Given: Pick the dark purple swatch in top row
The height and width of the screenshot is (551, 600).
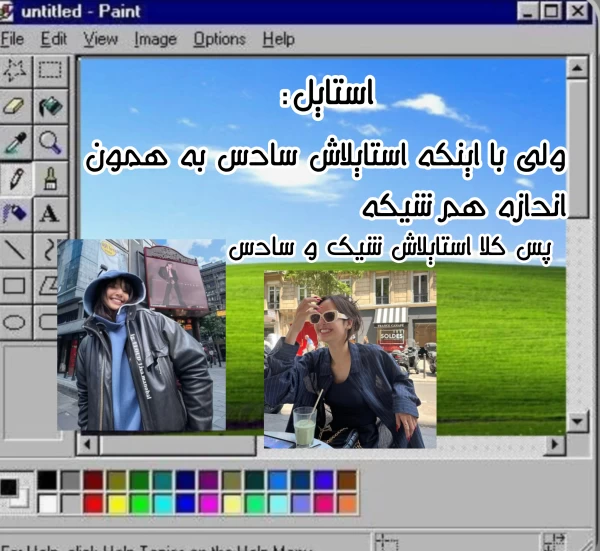Looking at the screenshot, I should click(x=208, y=480).
